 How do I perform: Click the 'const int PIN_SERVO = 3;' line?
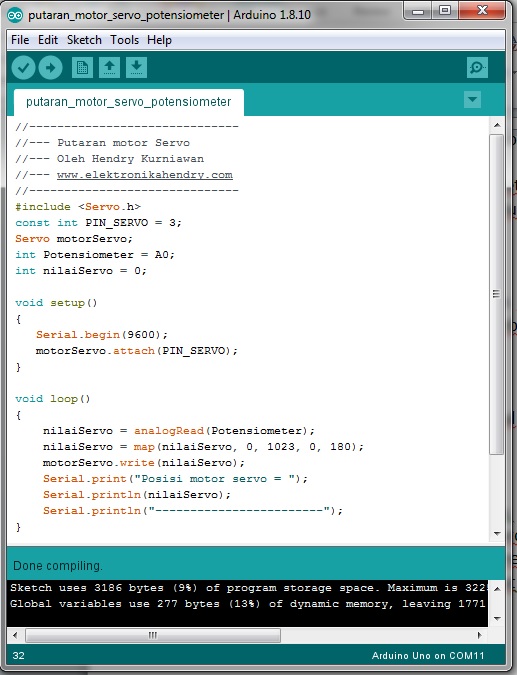[99, 223]
